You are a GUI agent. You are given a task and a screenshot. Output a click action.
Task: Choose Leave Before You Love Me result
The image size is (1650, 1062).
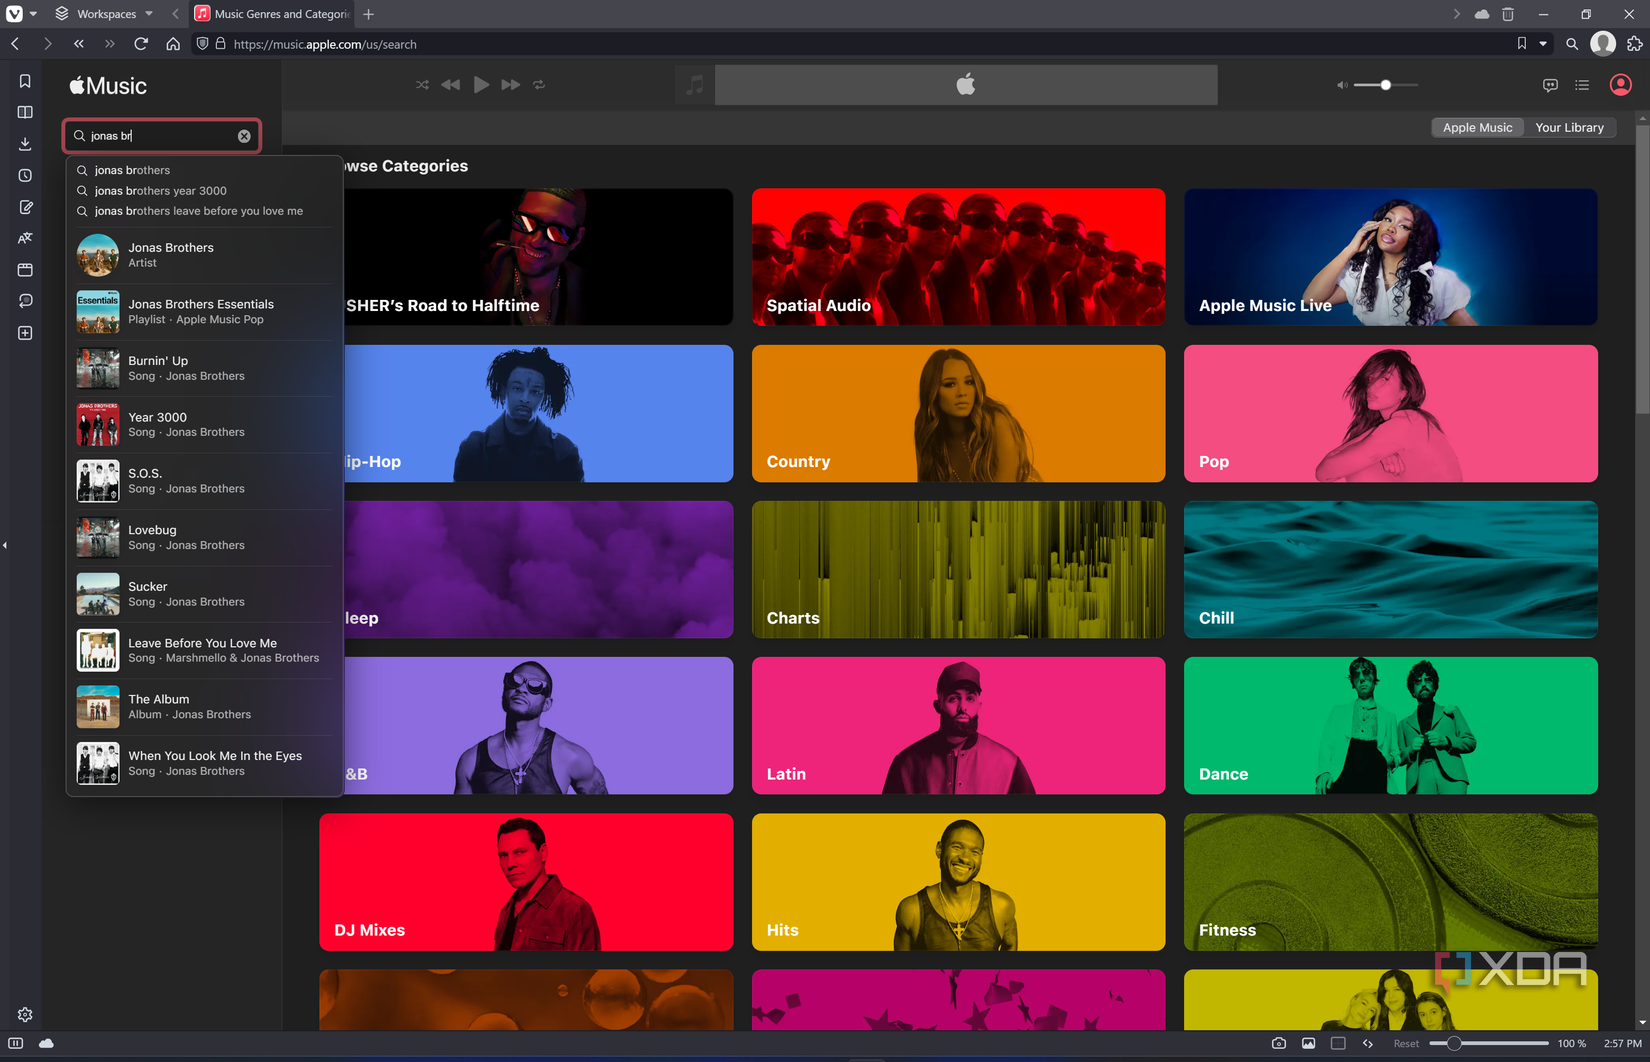(x=204, y=651)
